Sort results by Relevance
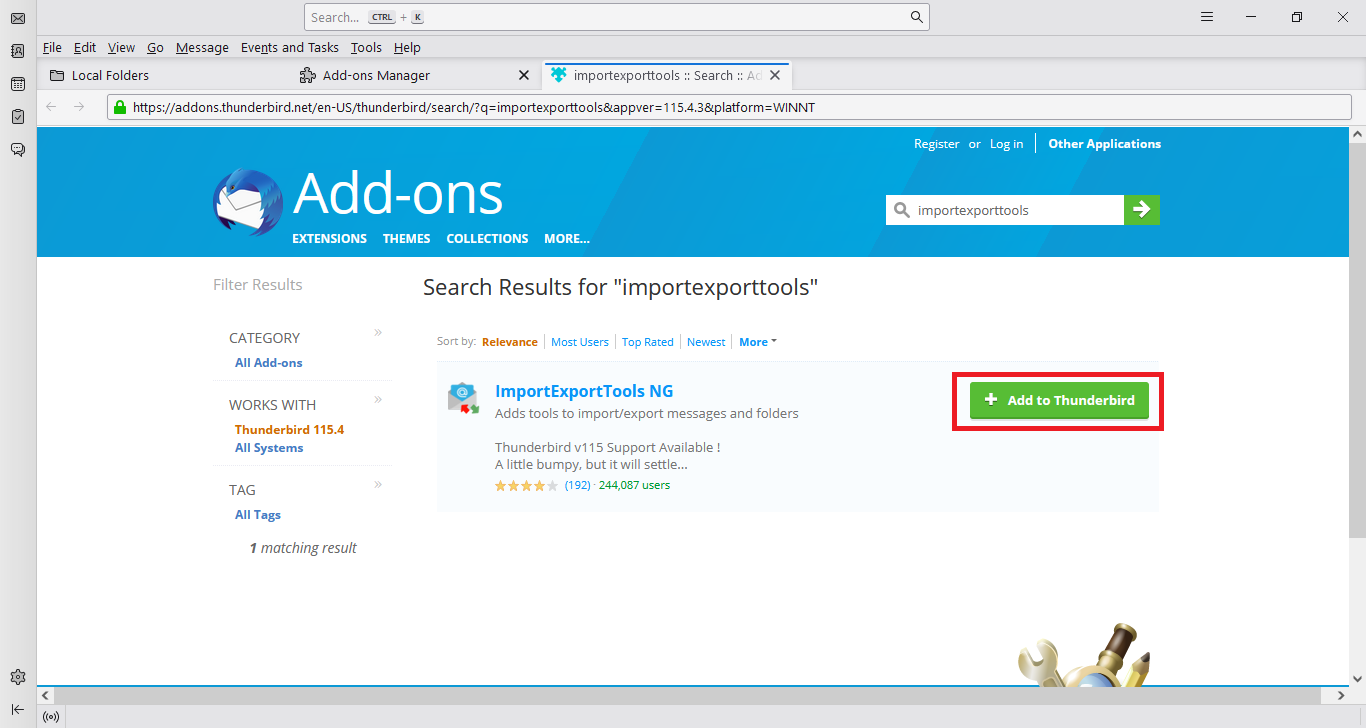The image size is (1366, 728). click(509, 342)
